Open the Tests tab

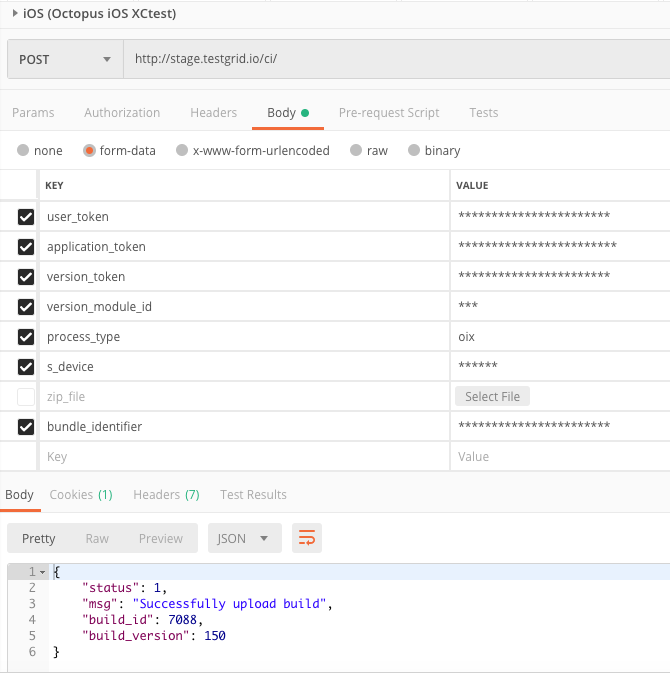click(484, 113)
